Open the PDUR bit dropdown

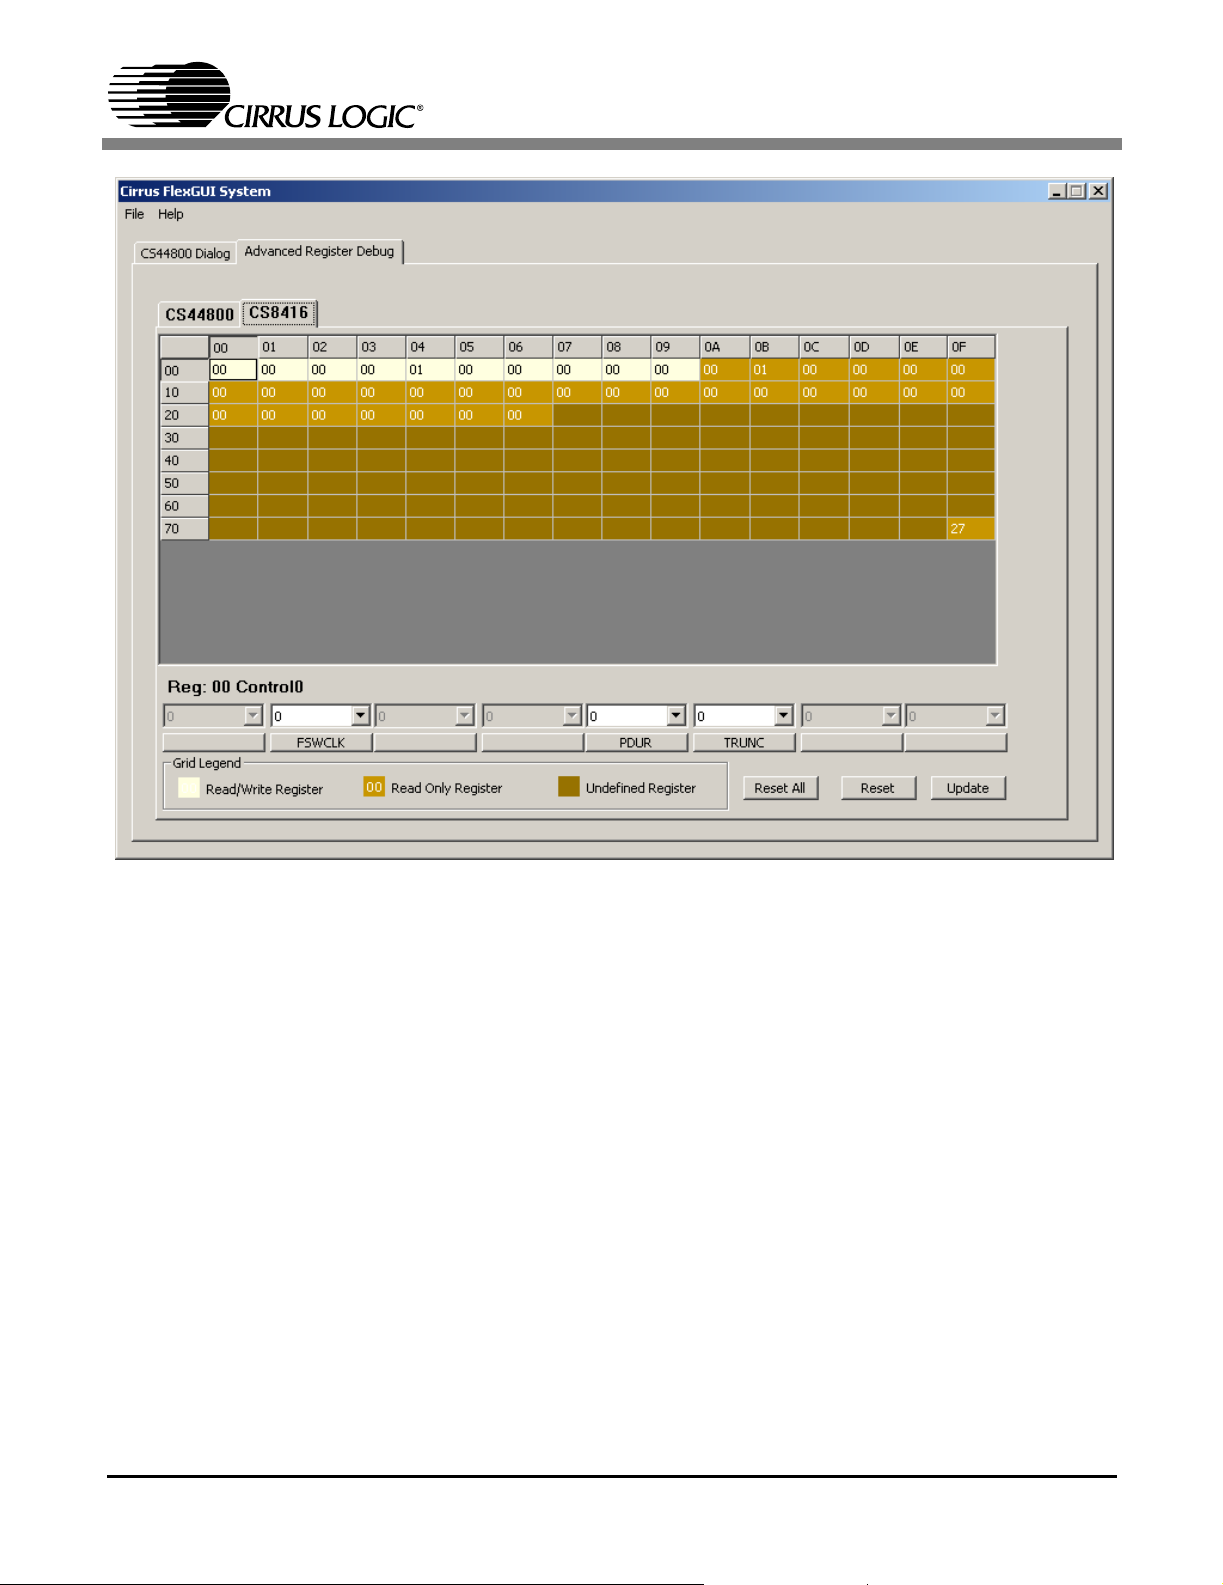[x=676, y=716]
